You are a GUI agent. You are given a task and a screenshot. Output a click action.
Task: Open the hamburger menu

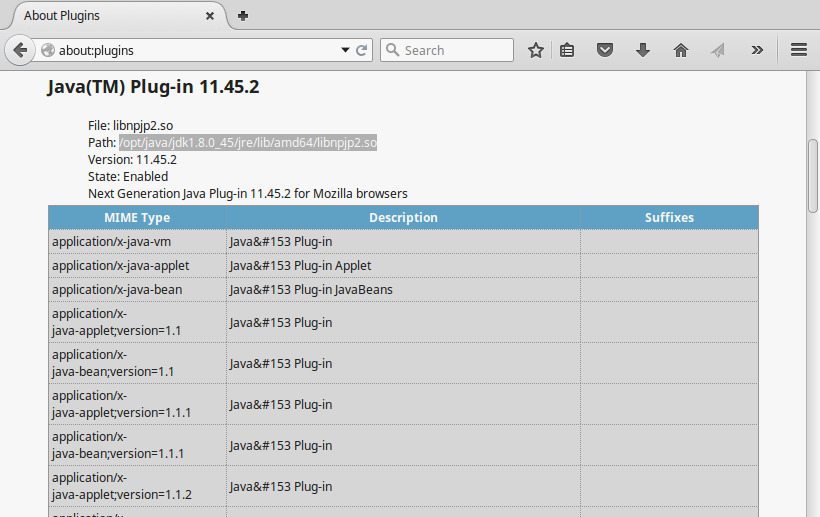pyautogui.click(x=799, y=50)
